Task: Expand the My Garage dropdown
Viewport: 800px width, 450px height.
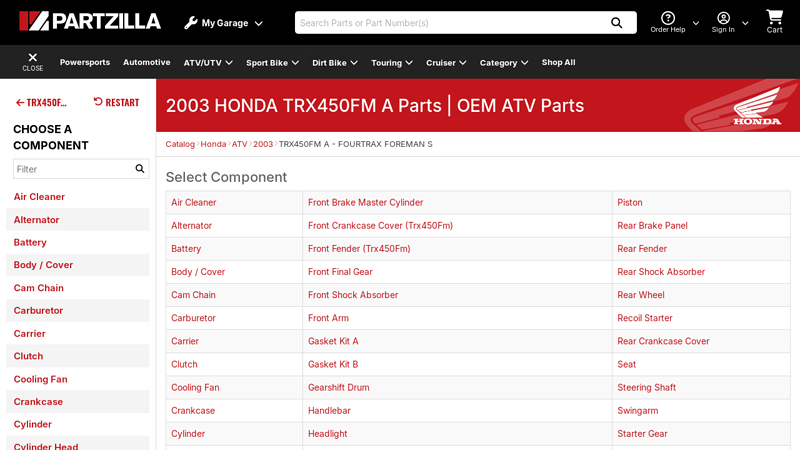Action: 259,23
